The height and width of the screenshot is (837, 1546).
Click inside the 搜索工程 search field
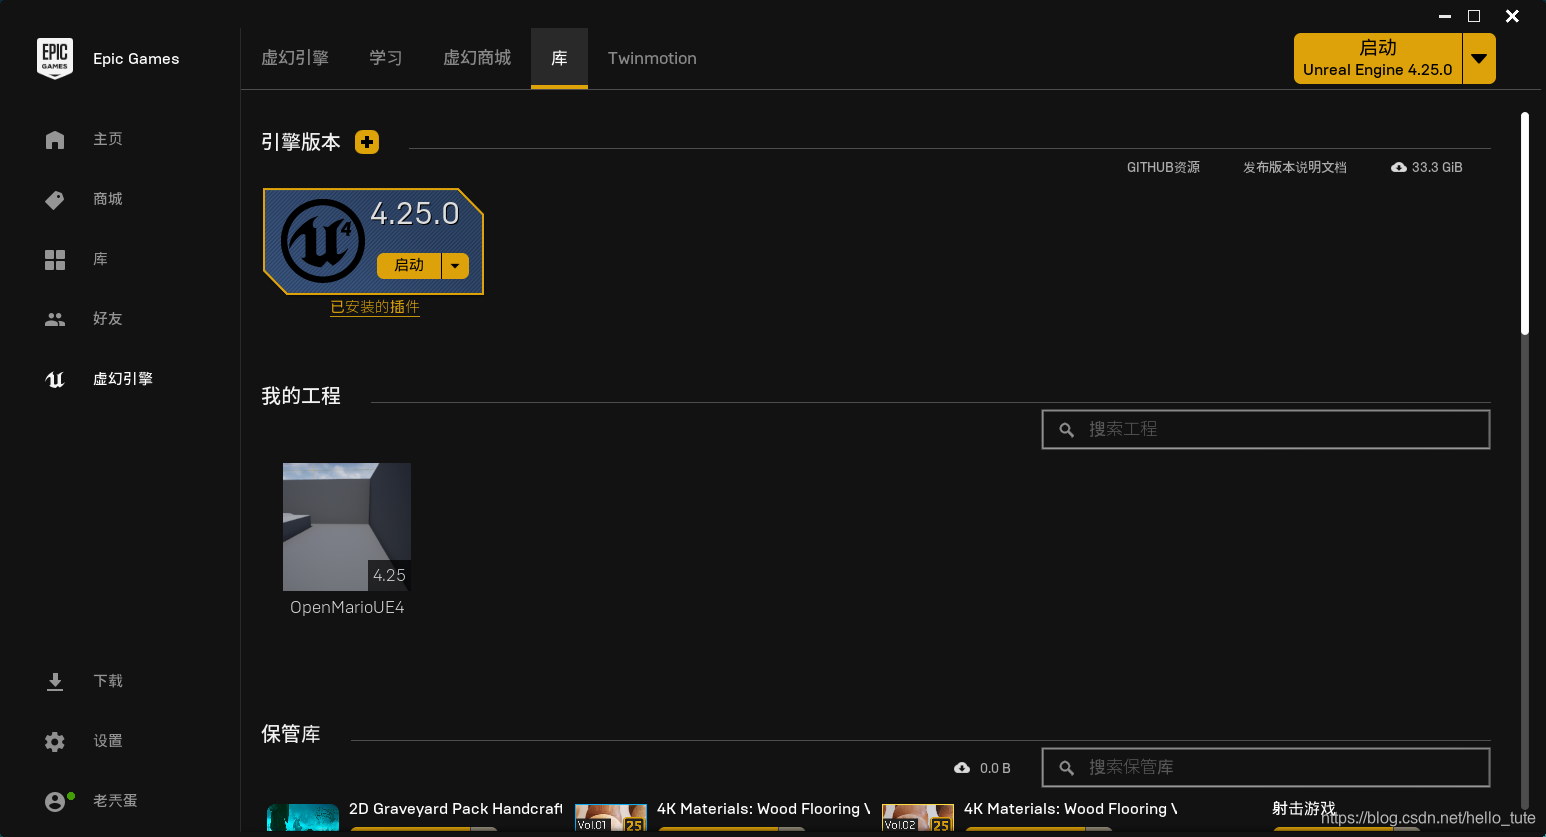click(1266, 429)
